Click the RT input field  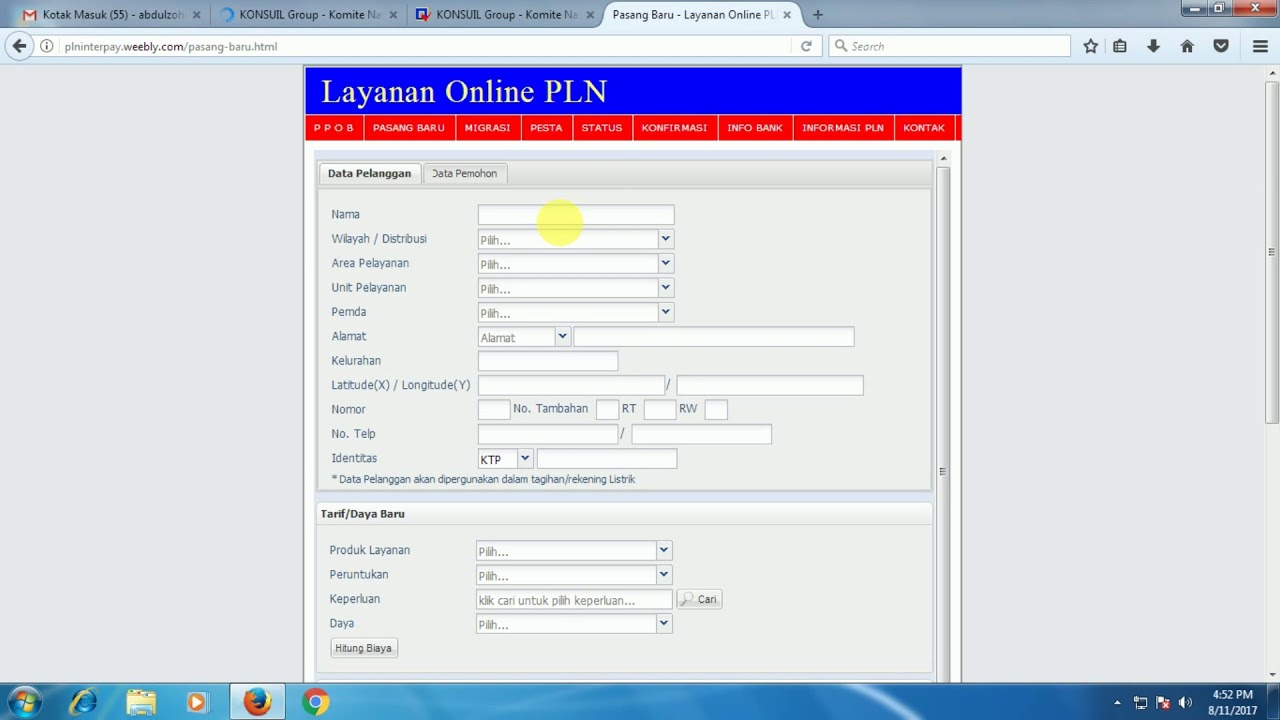click(660, 409)
